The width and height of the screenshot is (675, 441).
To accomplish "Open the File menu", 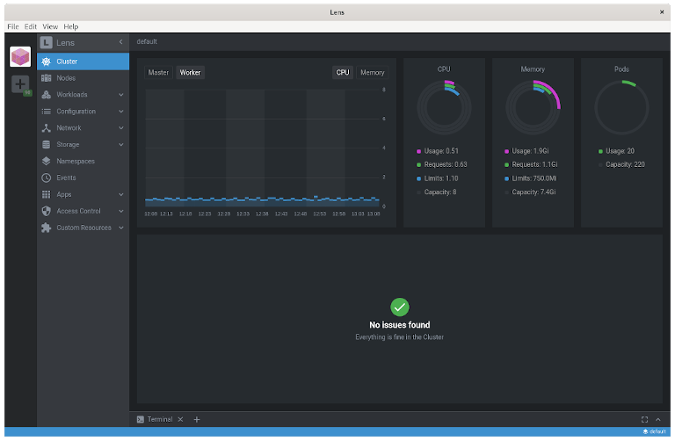I will tap(13, 26).
